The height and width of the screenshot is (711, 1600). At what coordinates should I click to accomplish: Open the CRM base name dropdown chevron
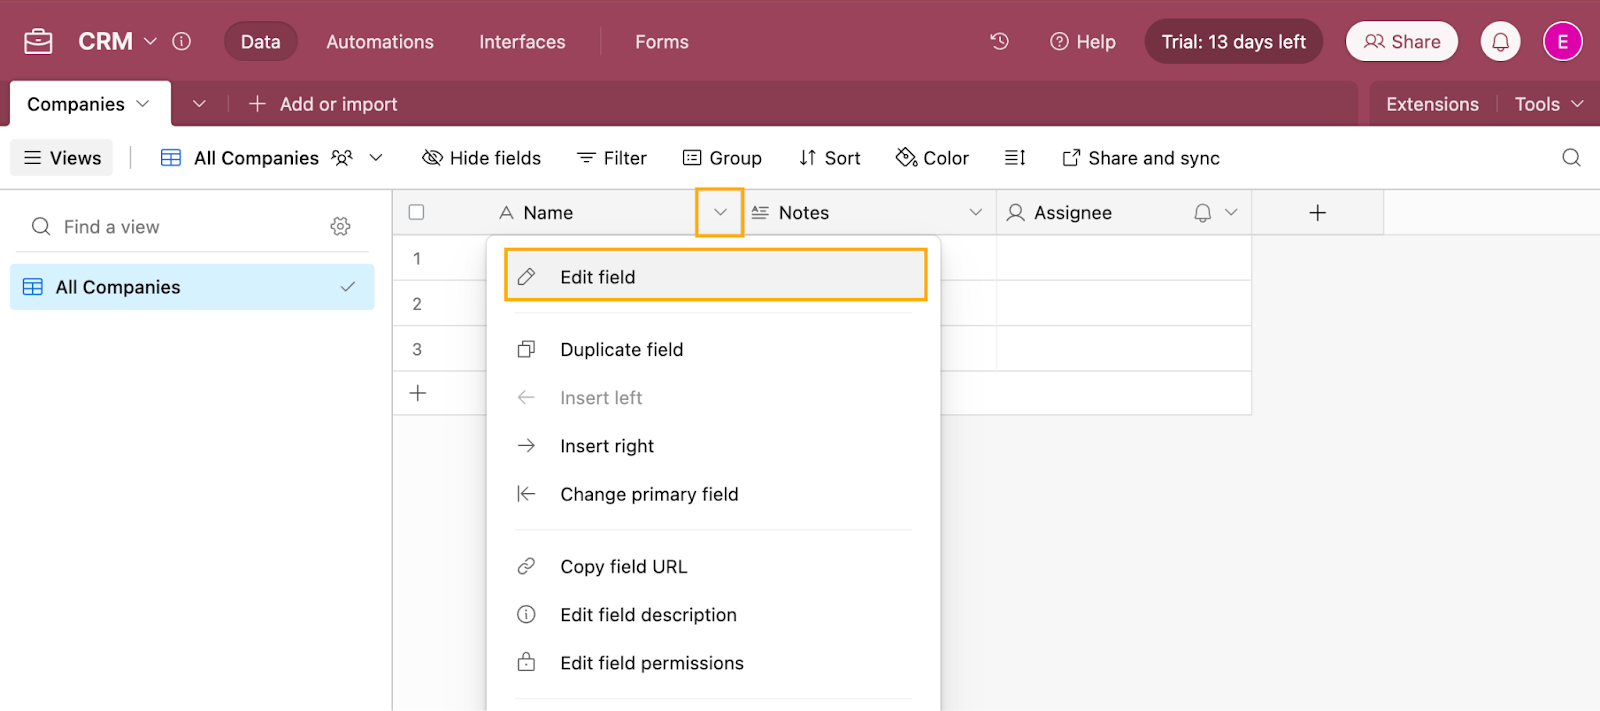(x=150, y=41)
